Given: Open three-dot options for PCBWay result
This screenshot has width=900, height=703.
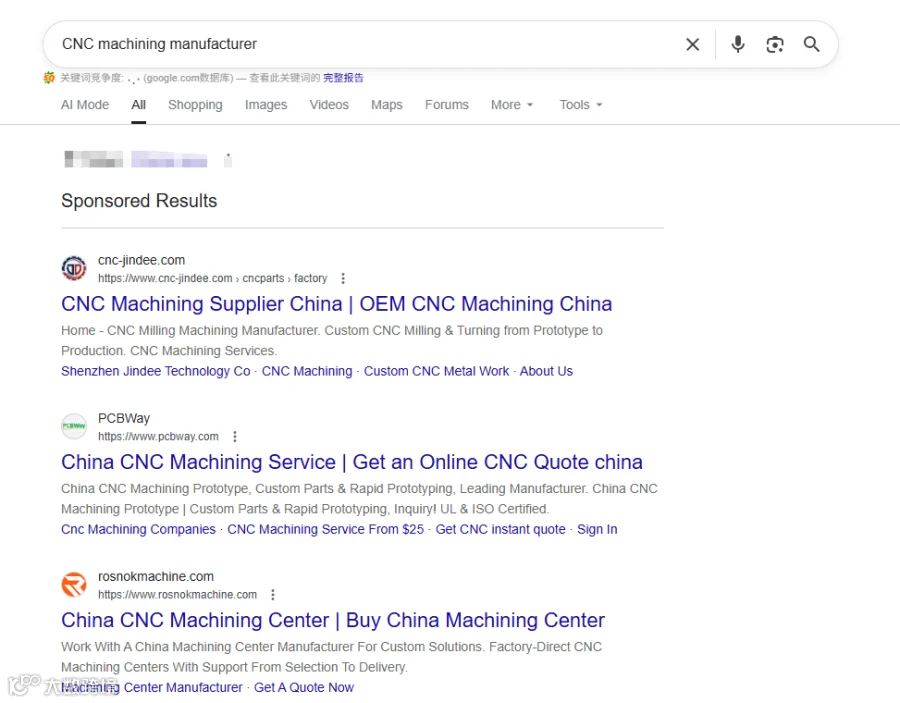Looking at the screenshot, I should [234, 437].
